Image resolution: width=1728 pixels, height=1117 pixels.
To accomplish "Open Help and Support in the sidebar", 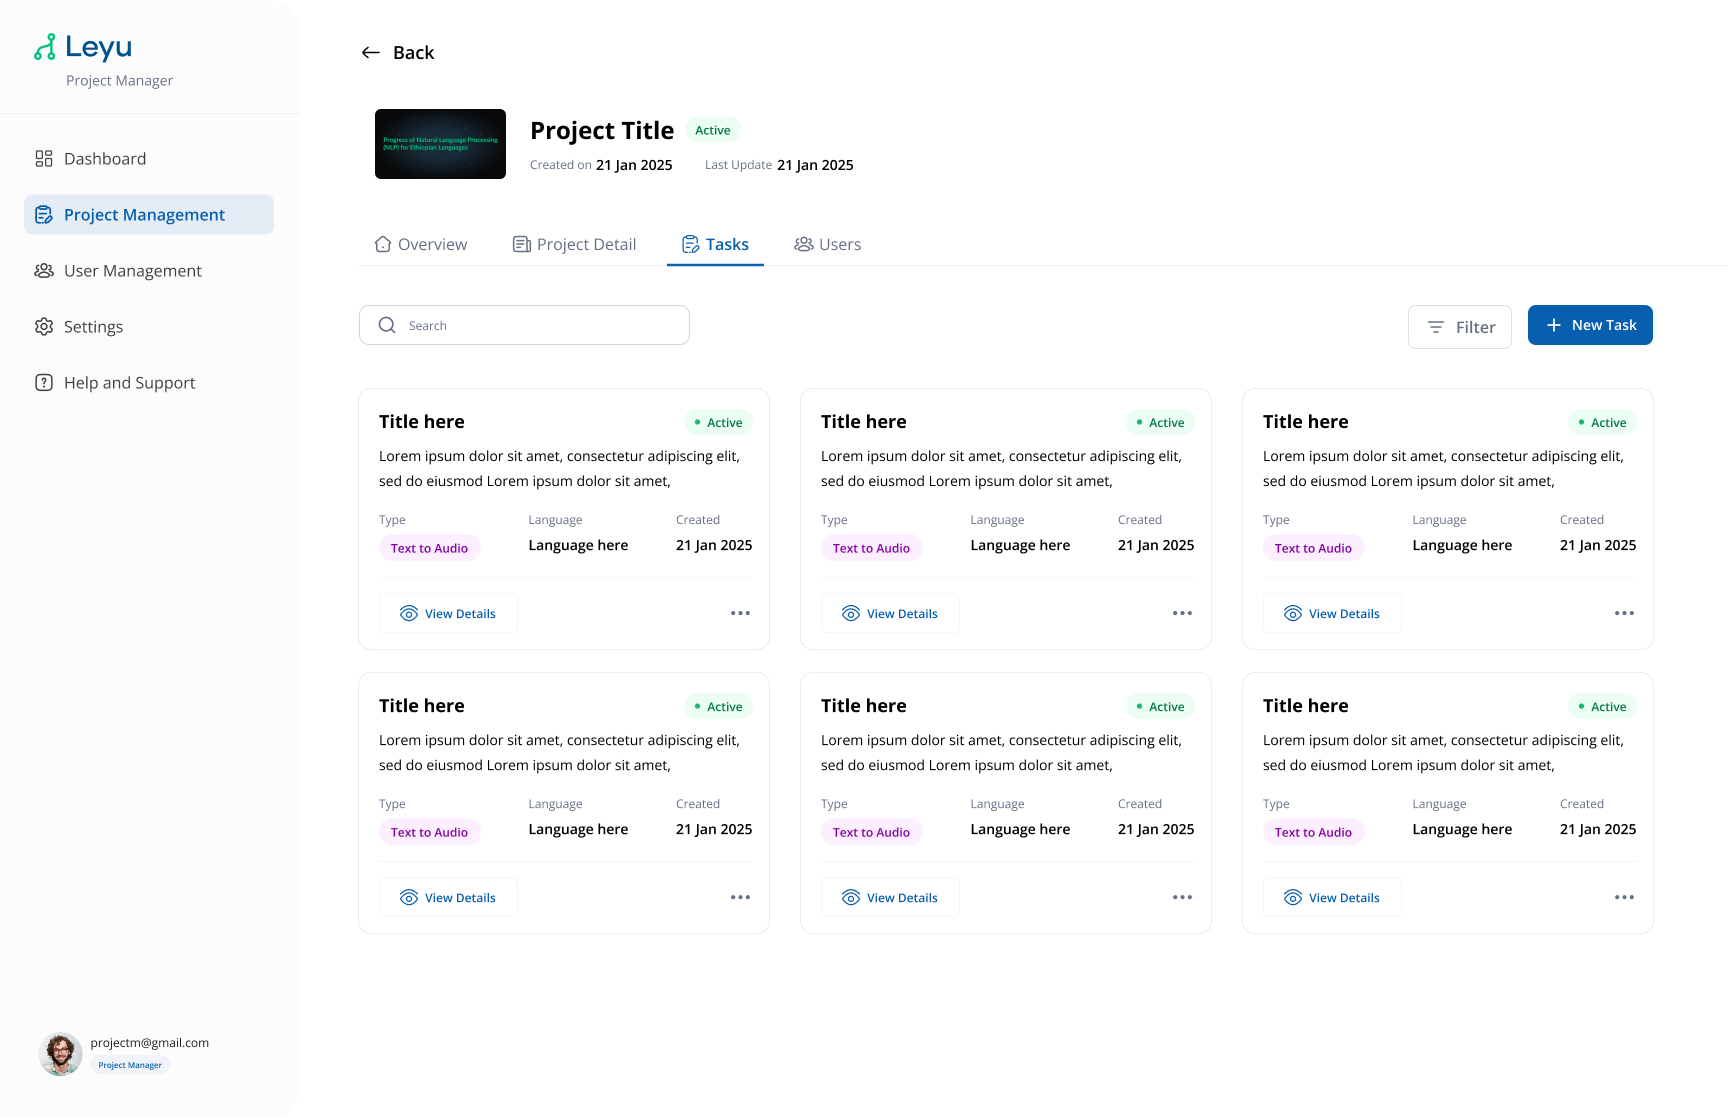I will 129,383.
